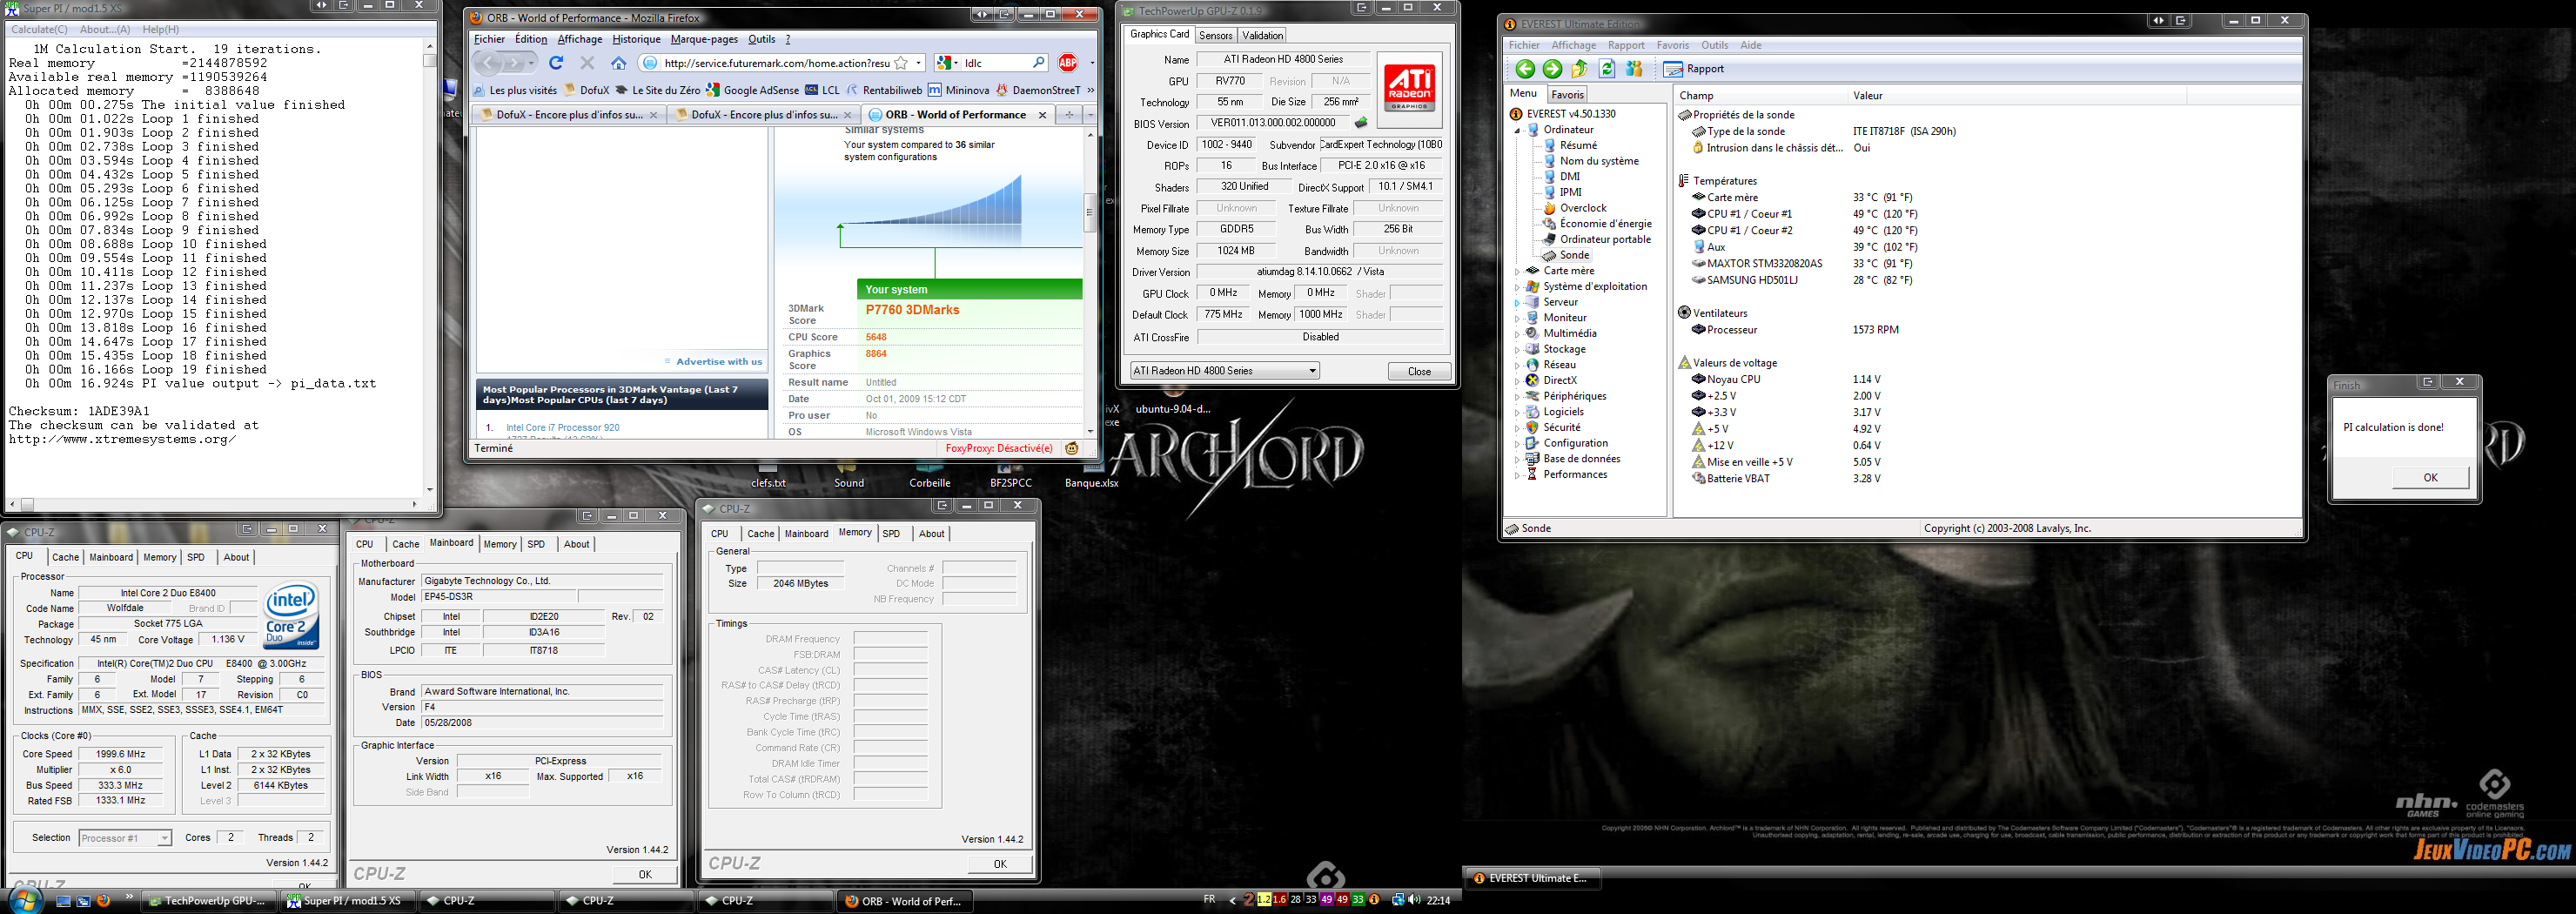The image size is (2576, 914).
Task: Open Mininova bookmark
Action: tap(959, 90)
